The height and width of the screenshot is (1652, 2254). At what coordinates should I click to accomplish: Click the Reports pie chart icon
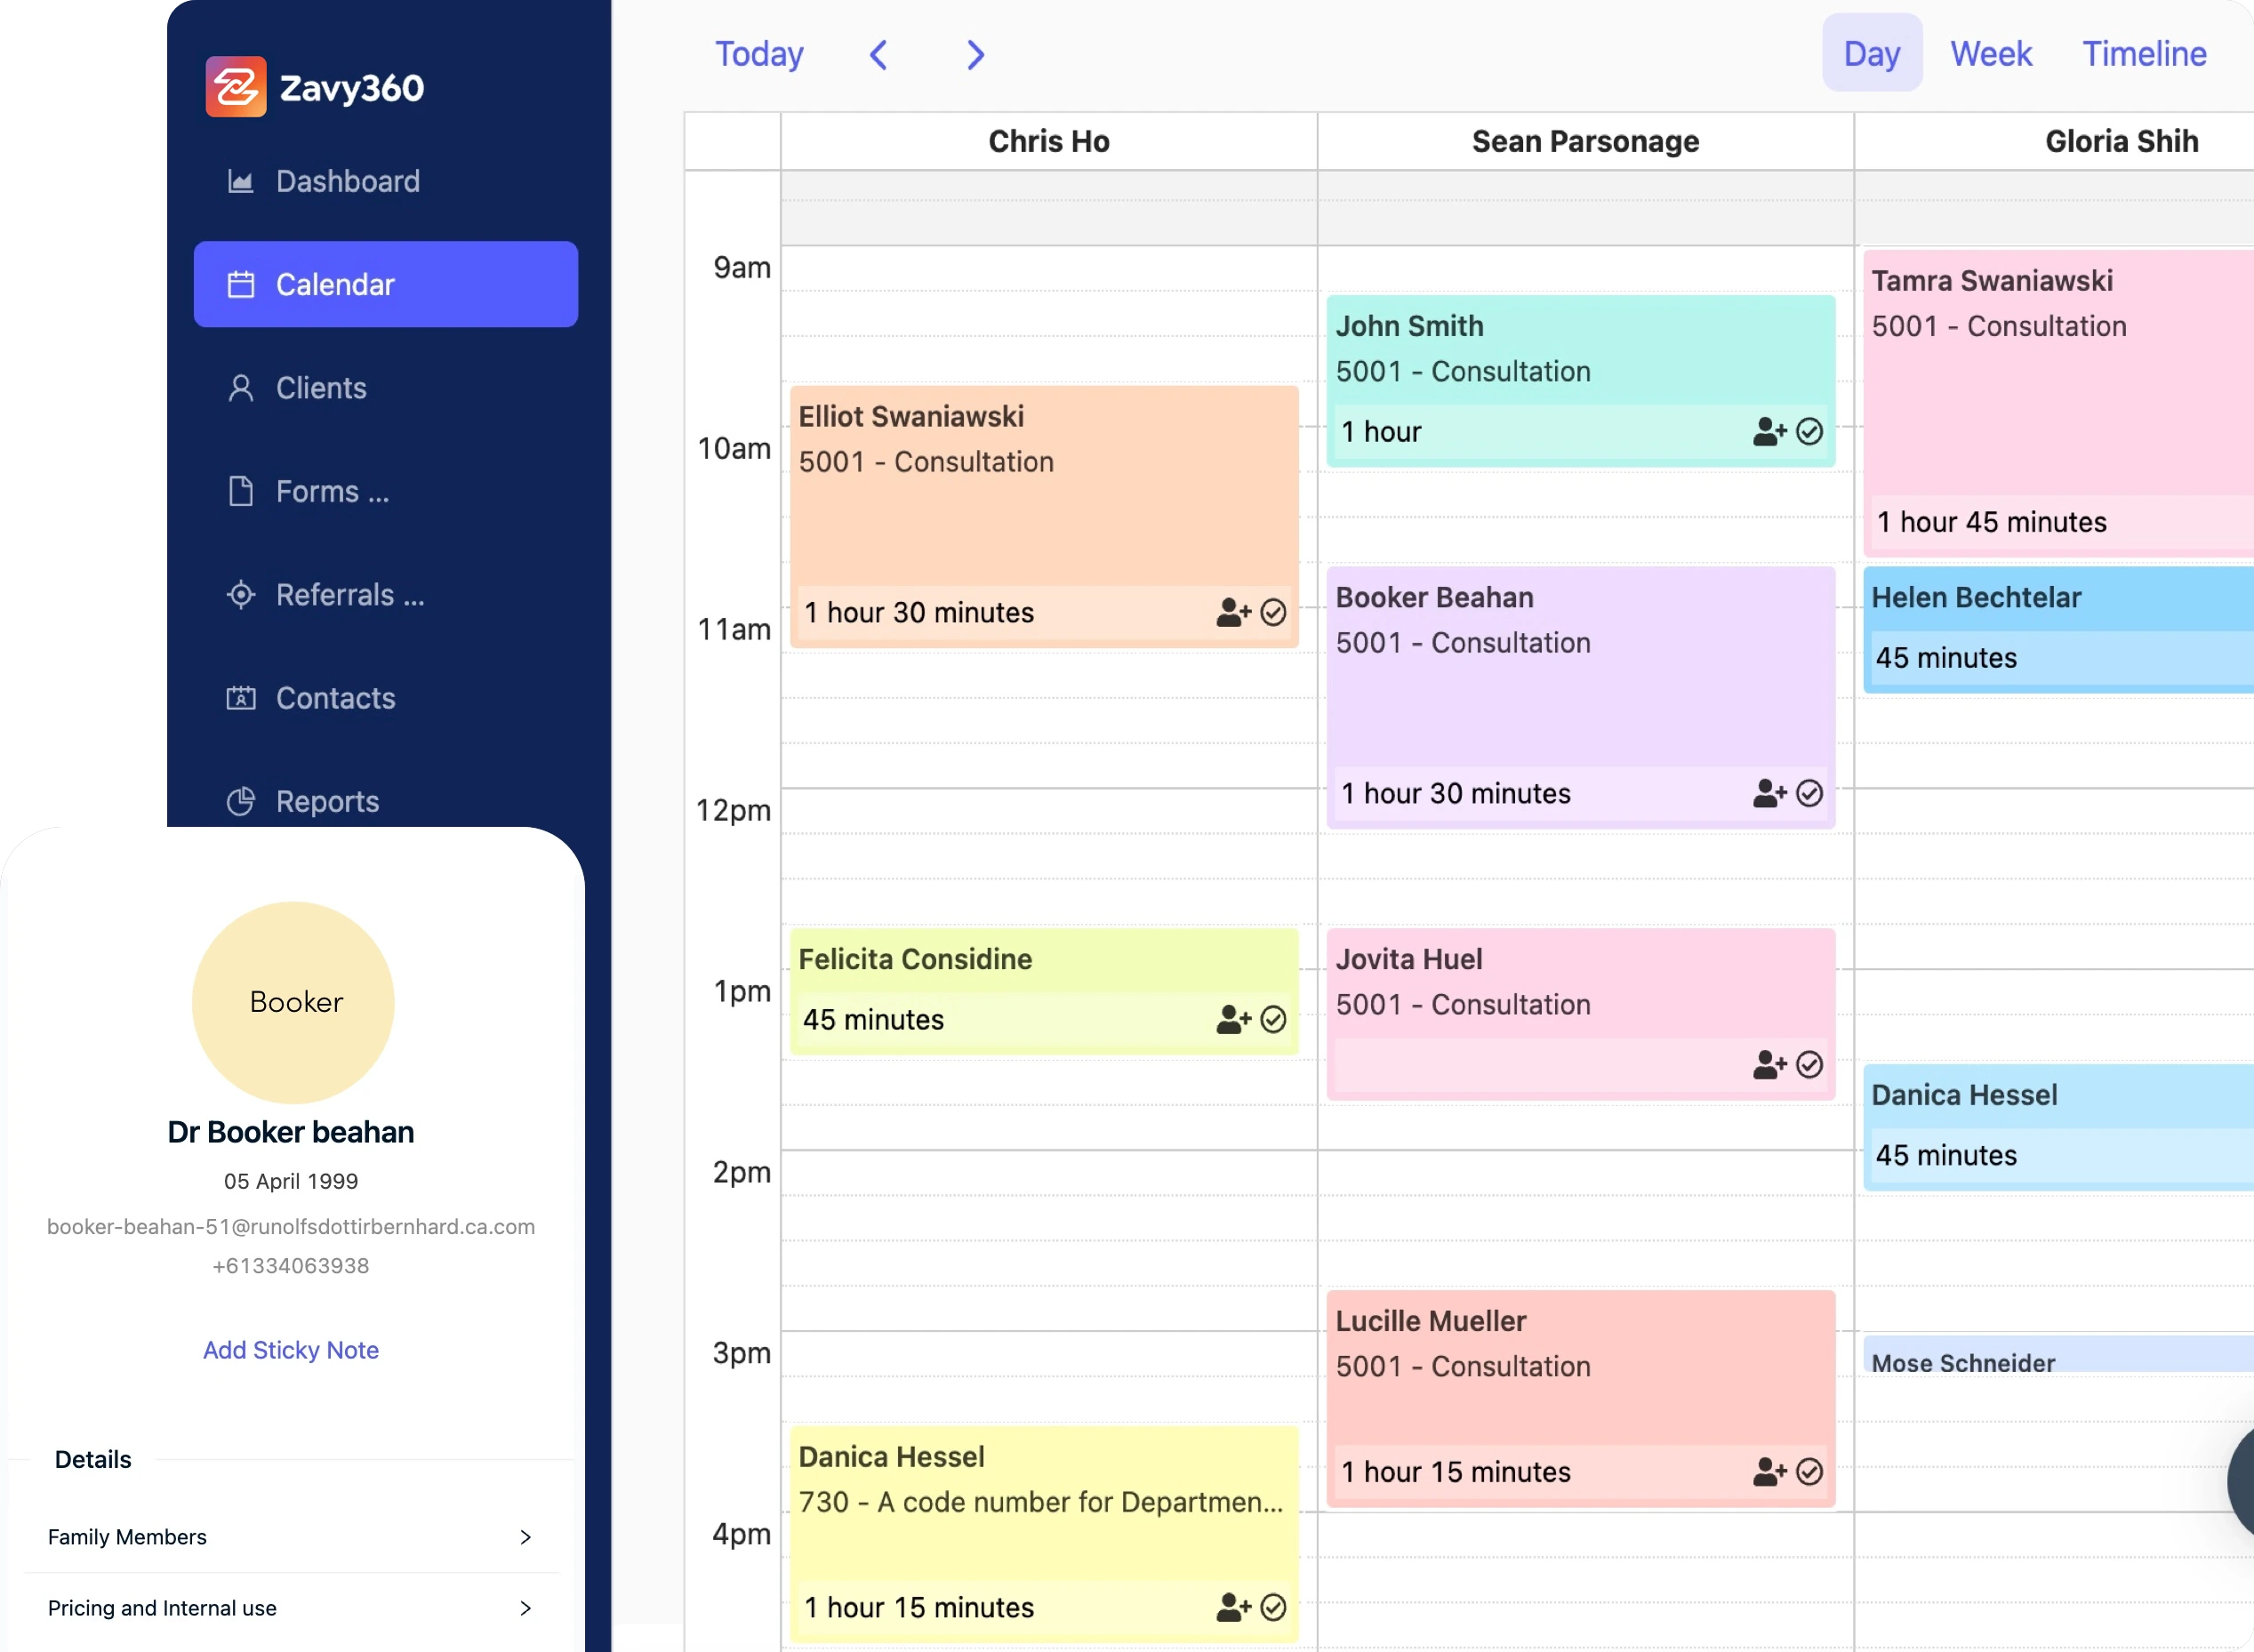240,801
